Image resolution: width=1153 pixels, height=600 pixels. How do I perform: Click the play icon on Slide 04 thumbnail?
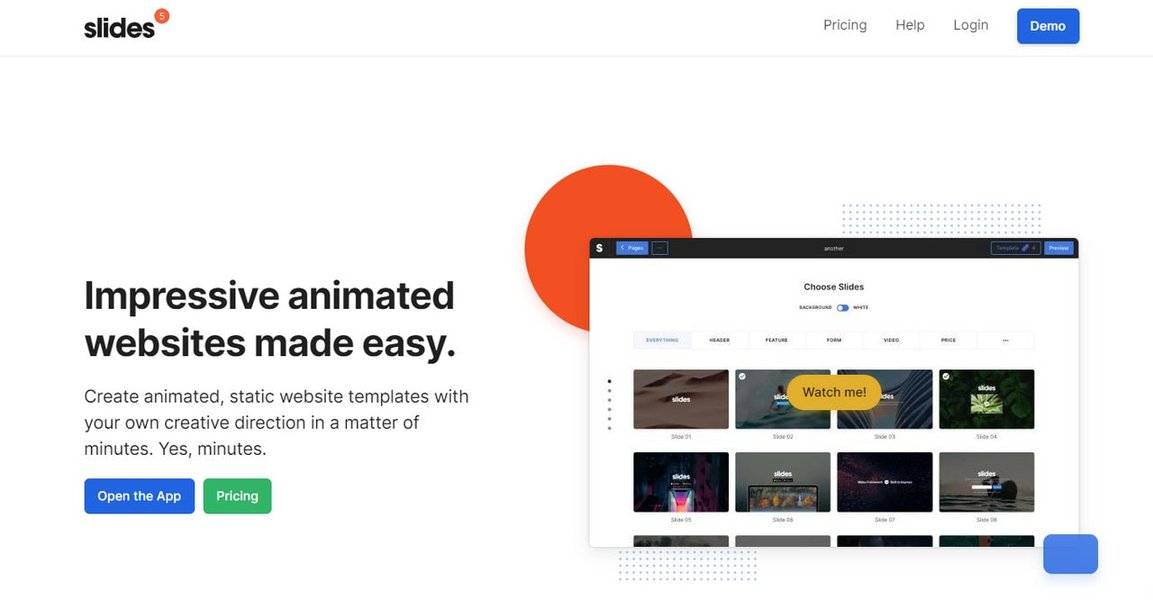coord(986,404)
